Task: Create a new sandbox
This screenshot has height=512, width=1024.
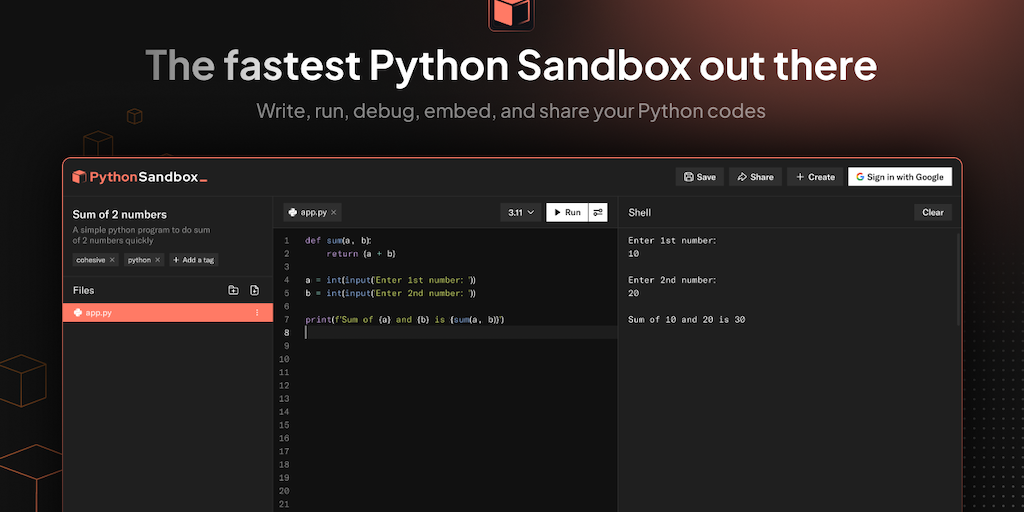Action: pyautogui.click(x=814, y=177)
